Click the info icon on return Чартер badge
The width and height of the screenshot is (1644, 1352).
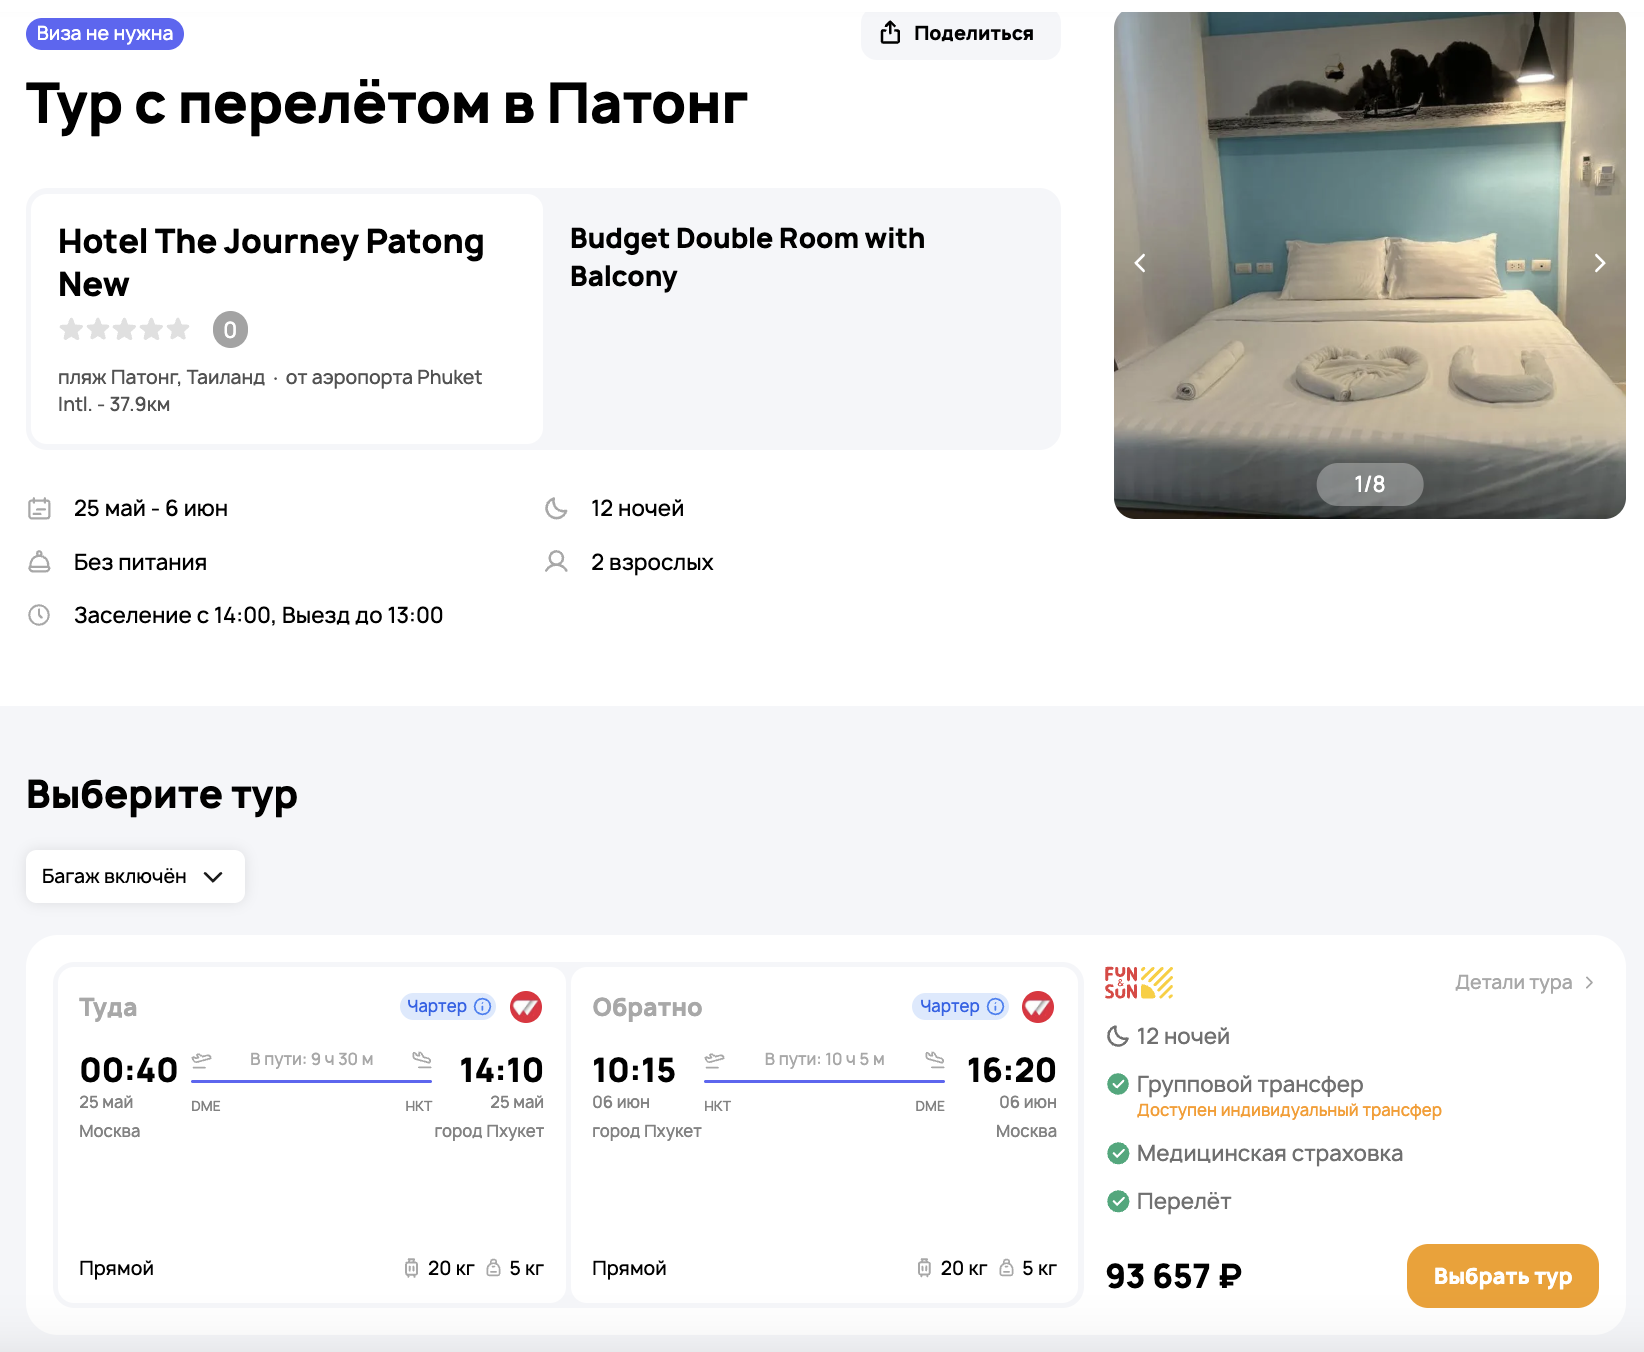coord(996,1006)
